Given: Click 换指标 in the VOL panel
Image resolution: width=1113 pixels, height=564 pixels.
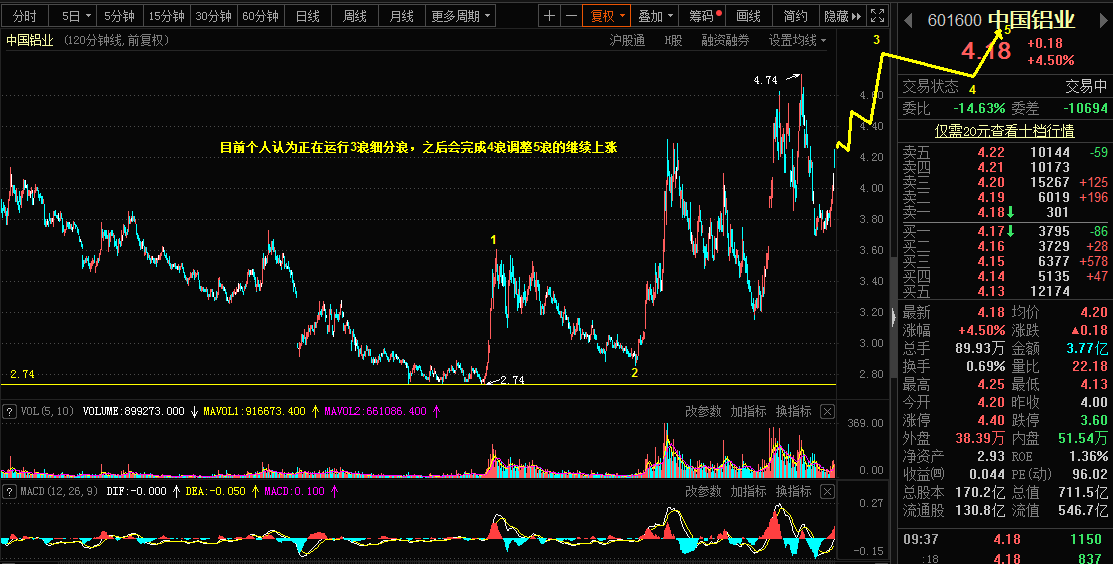Looking at the screenshot, I should [x=794, y=411].
